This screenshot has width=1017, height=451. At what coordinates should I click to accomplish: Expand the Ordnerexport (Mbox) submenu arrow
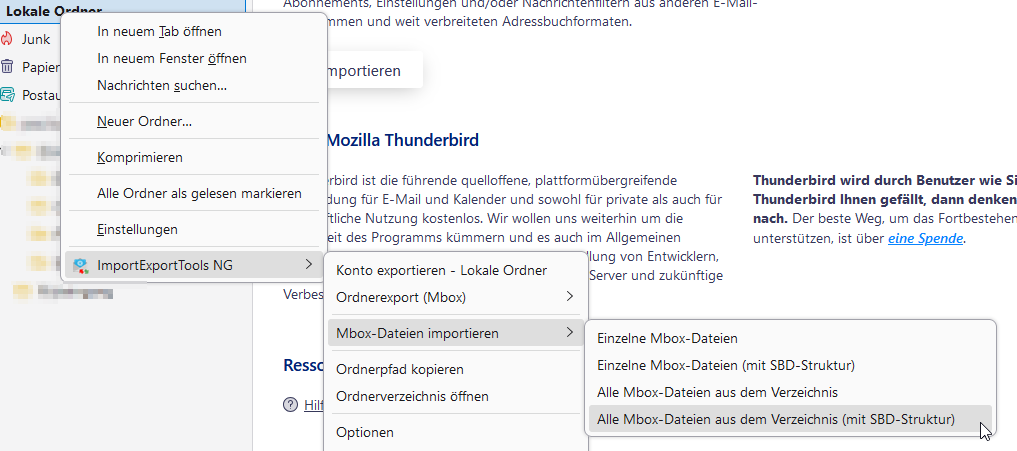coord(570,297)
